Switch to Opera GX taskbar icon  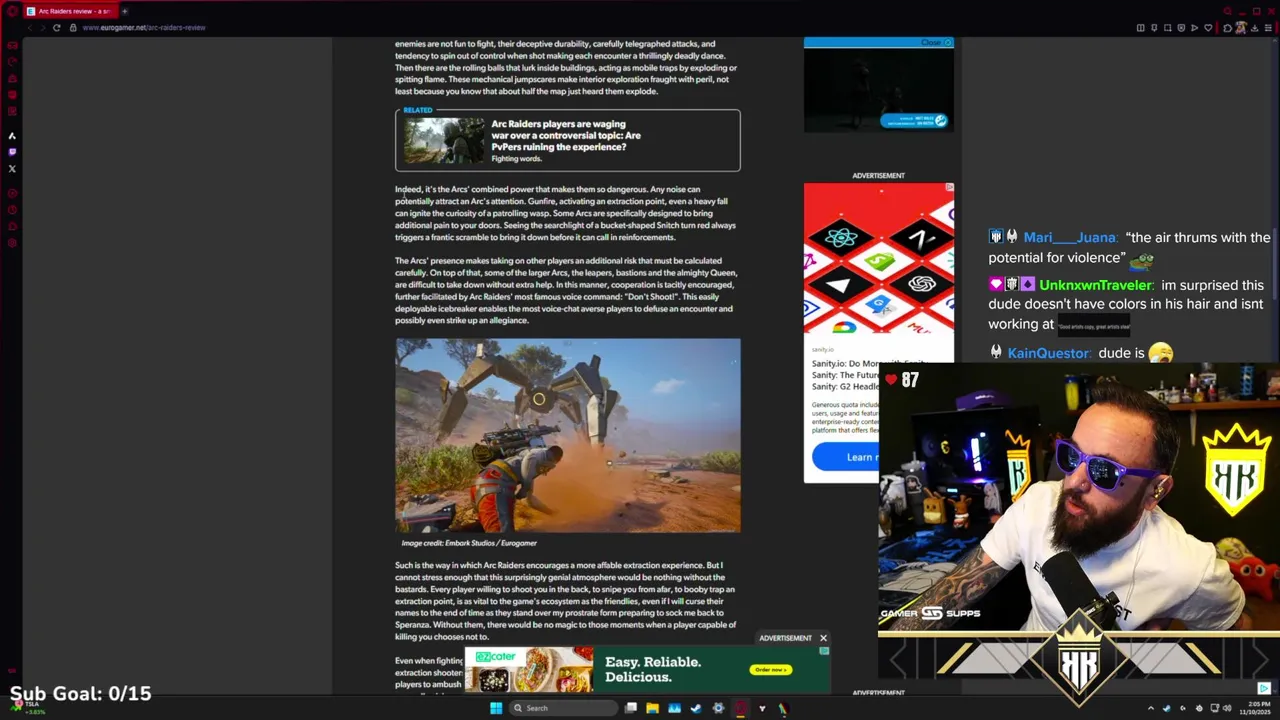(x=740, y=708)
